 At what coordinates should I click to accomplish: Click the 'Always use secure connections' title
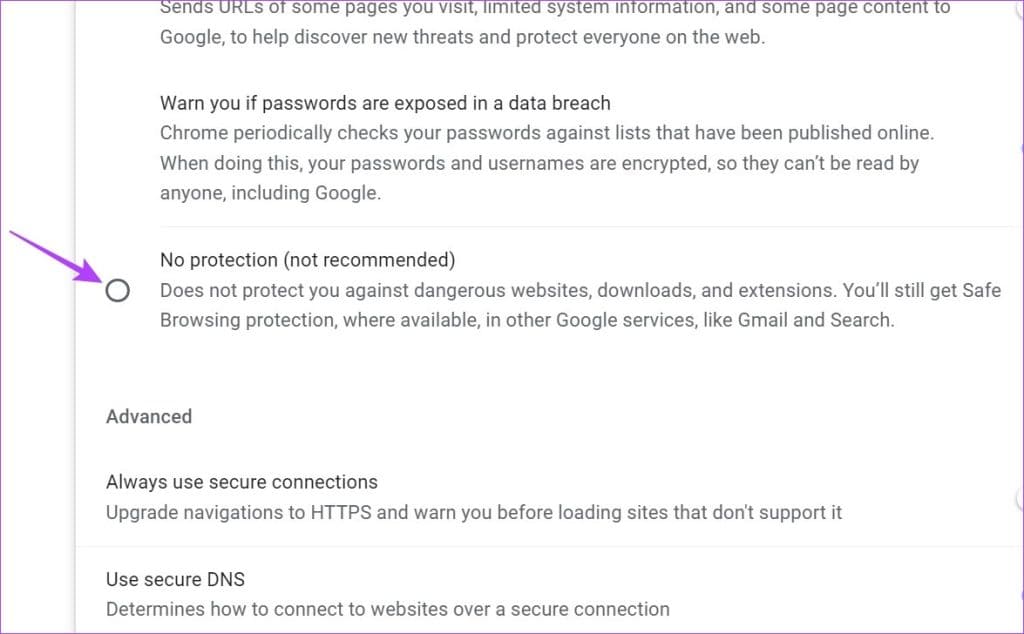[241, 482]
